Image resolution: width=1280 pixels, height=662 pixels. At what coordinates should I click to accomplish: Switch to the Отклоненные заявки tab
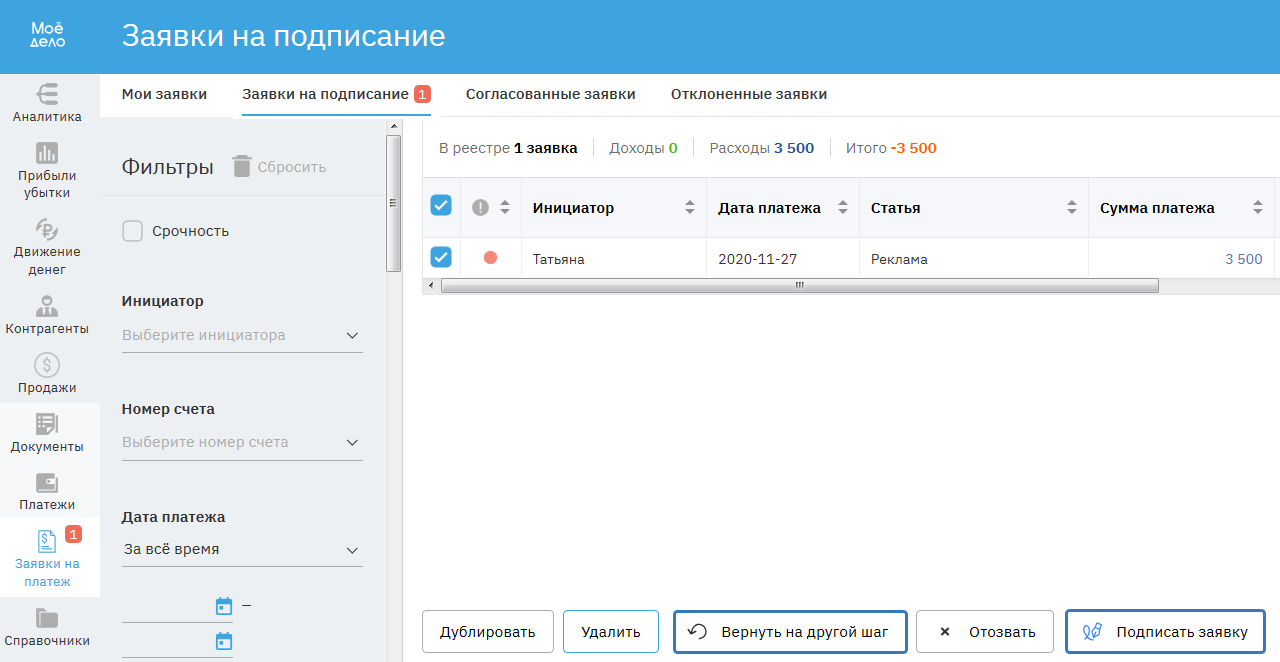coord(748,95)
